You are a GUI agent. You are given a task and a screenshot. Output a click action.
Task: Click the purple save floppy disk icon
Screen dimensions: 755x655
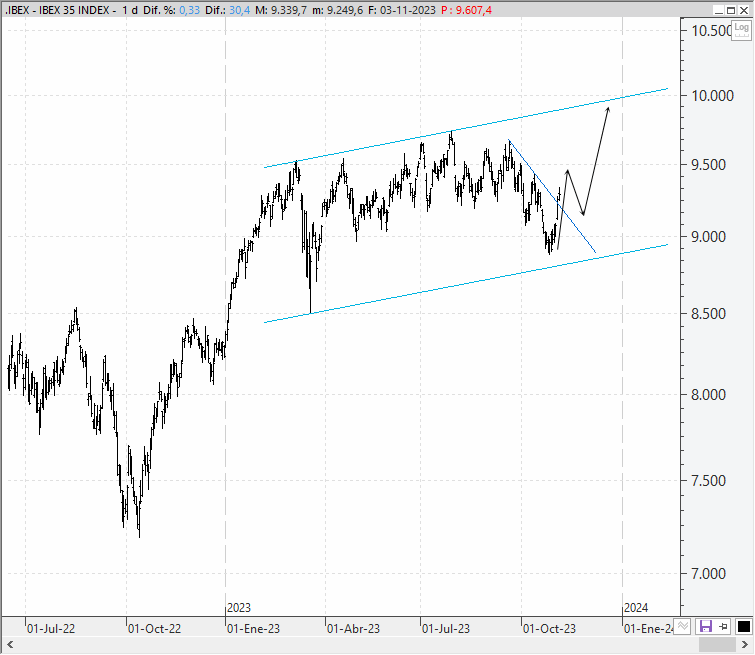click(705, 627)
